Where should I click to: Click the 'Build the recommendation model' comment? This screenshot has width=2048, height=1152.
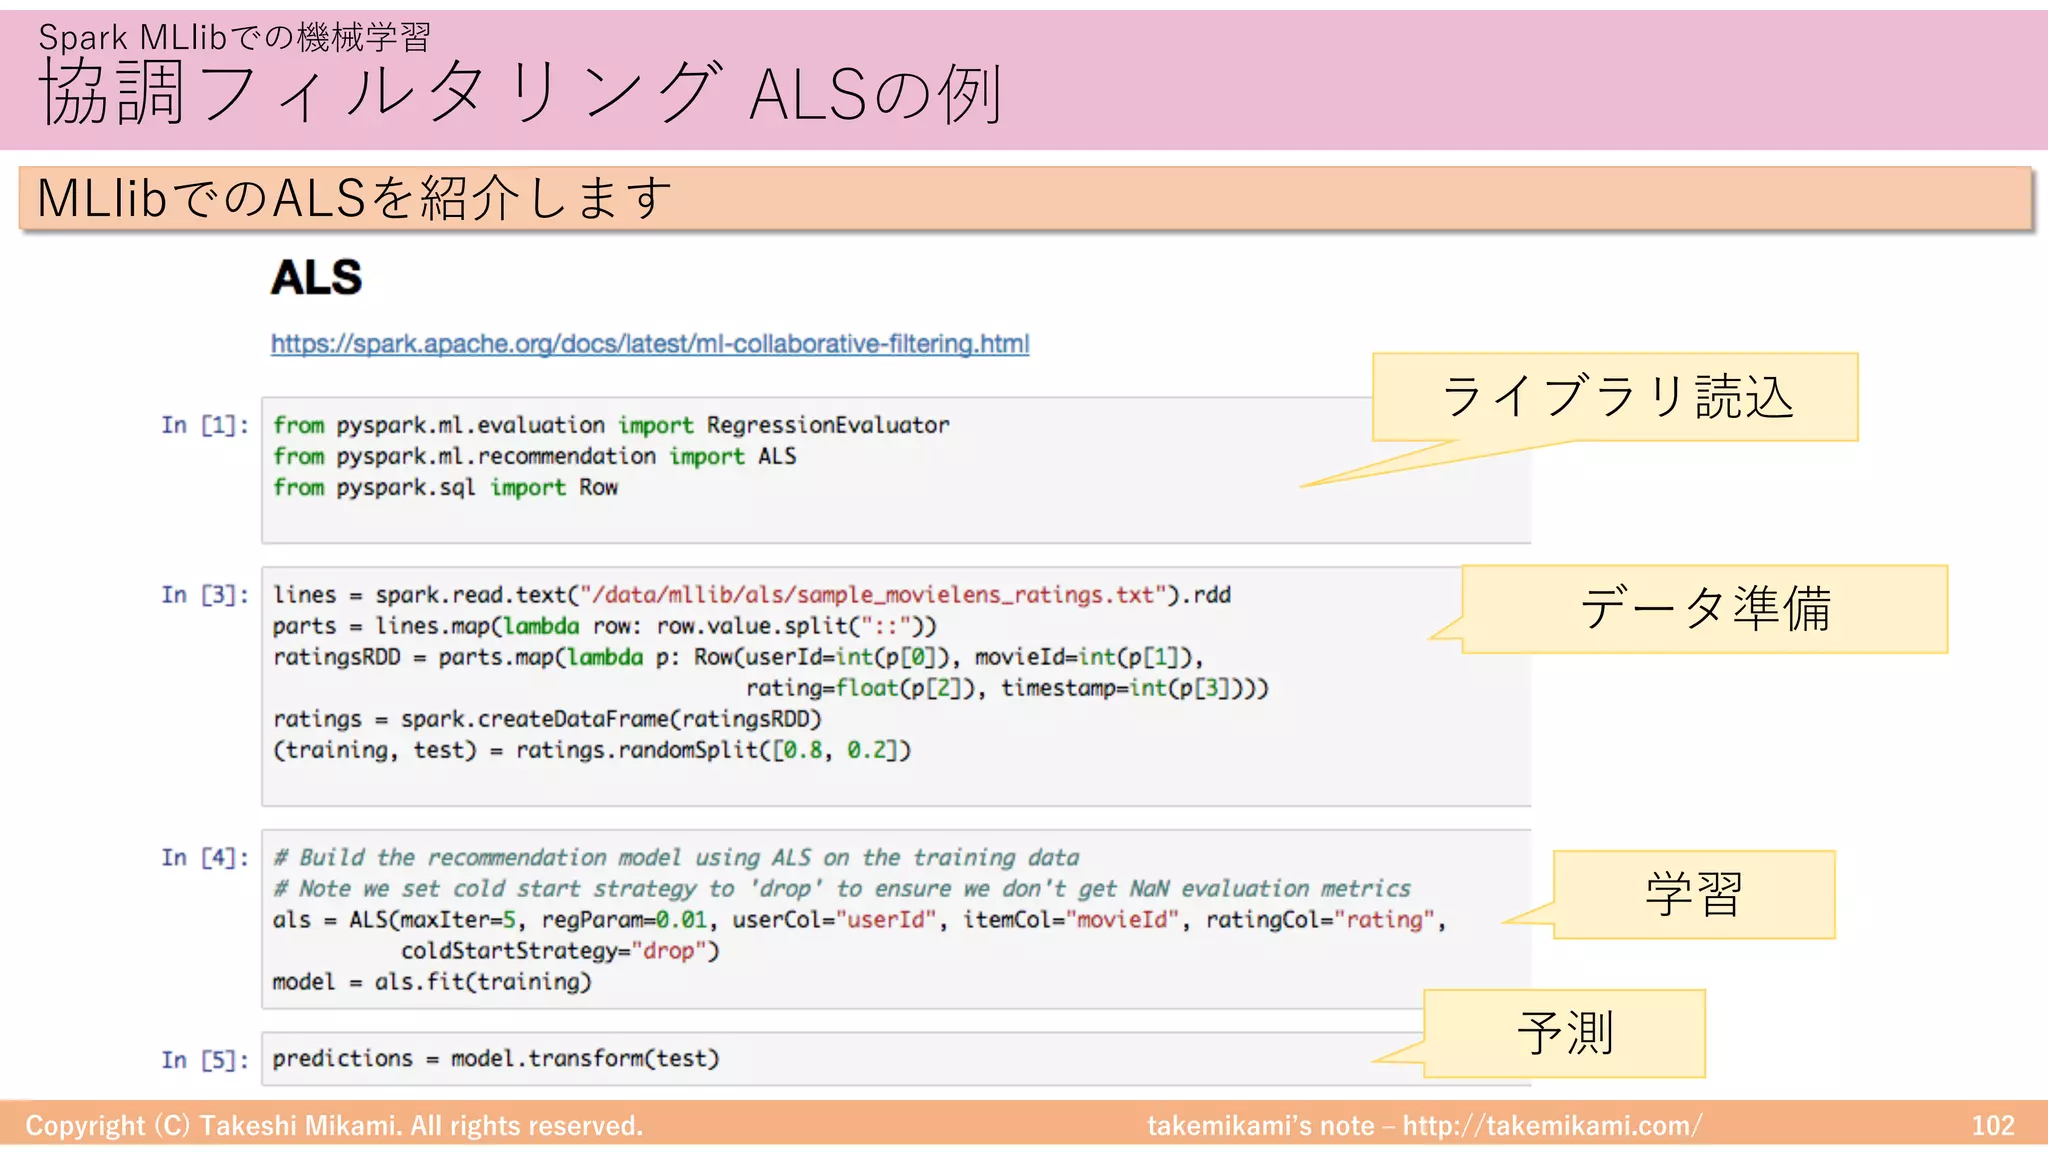[x=676, y=858]
